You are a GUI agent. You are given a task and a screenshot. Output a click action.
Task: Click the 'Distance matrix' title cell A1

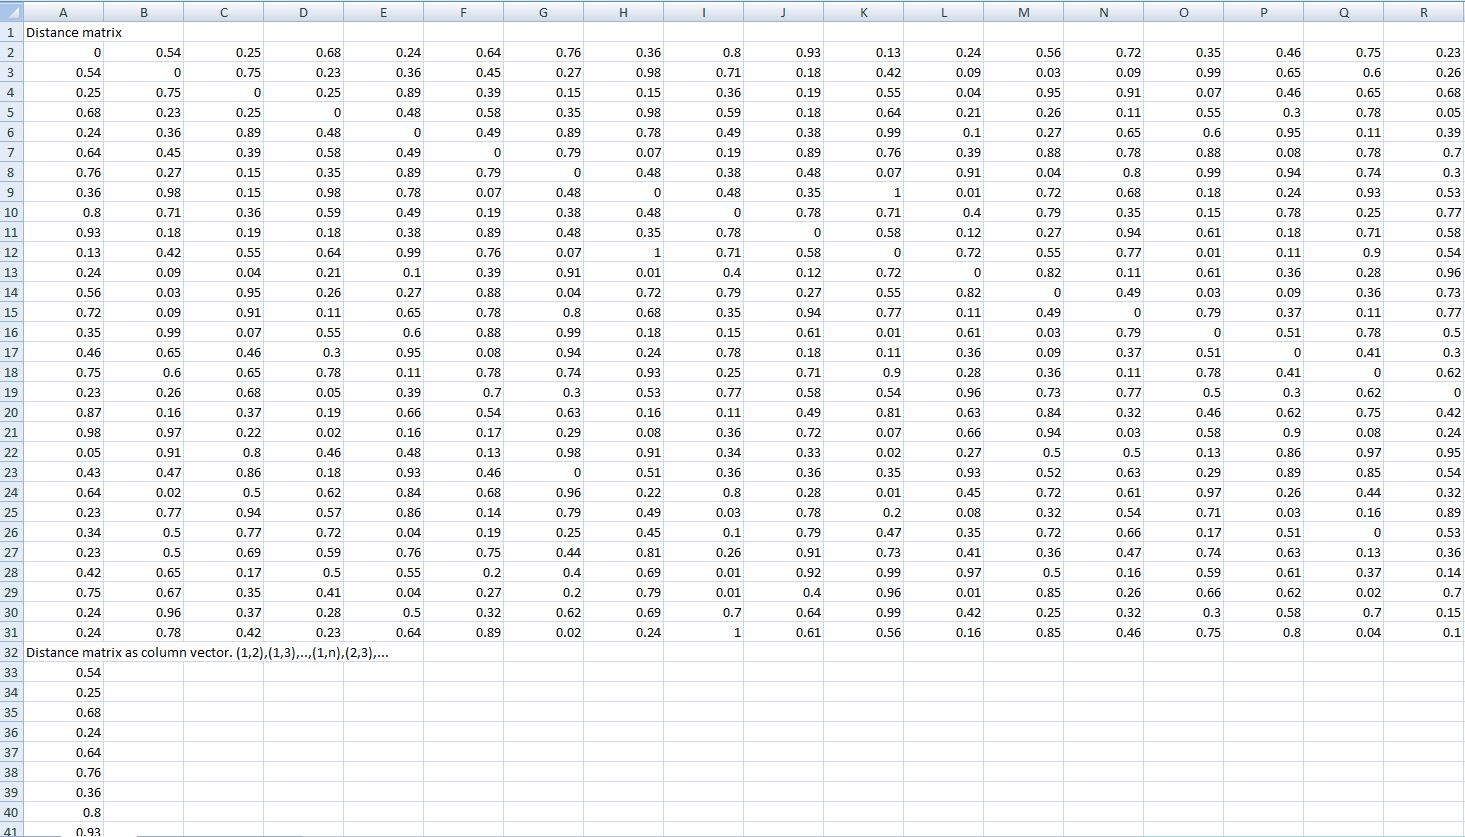click(x=63, y=32)
